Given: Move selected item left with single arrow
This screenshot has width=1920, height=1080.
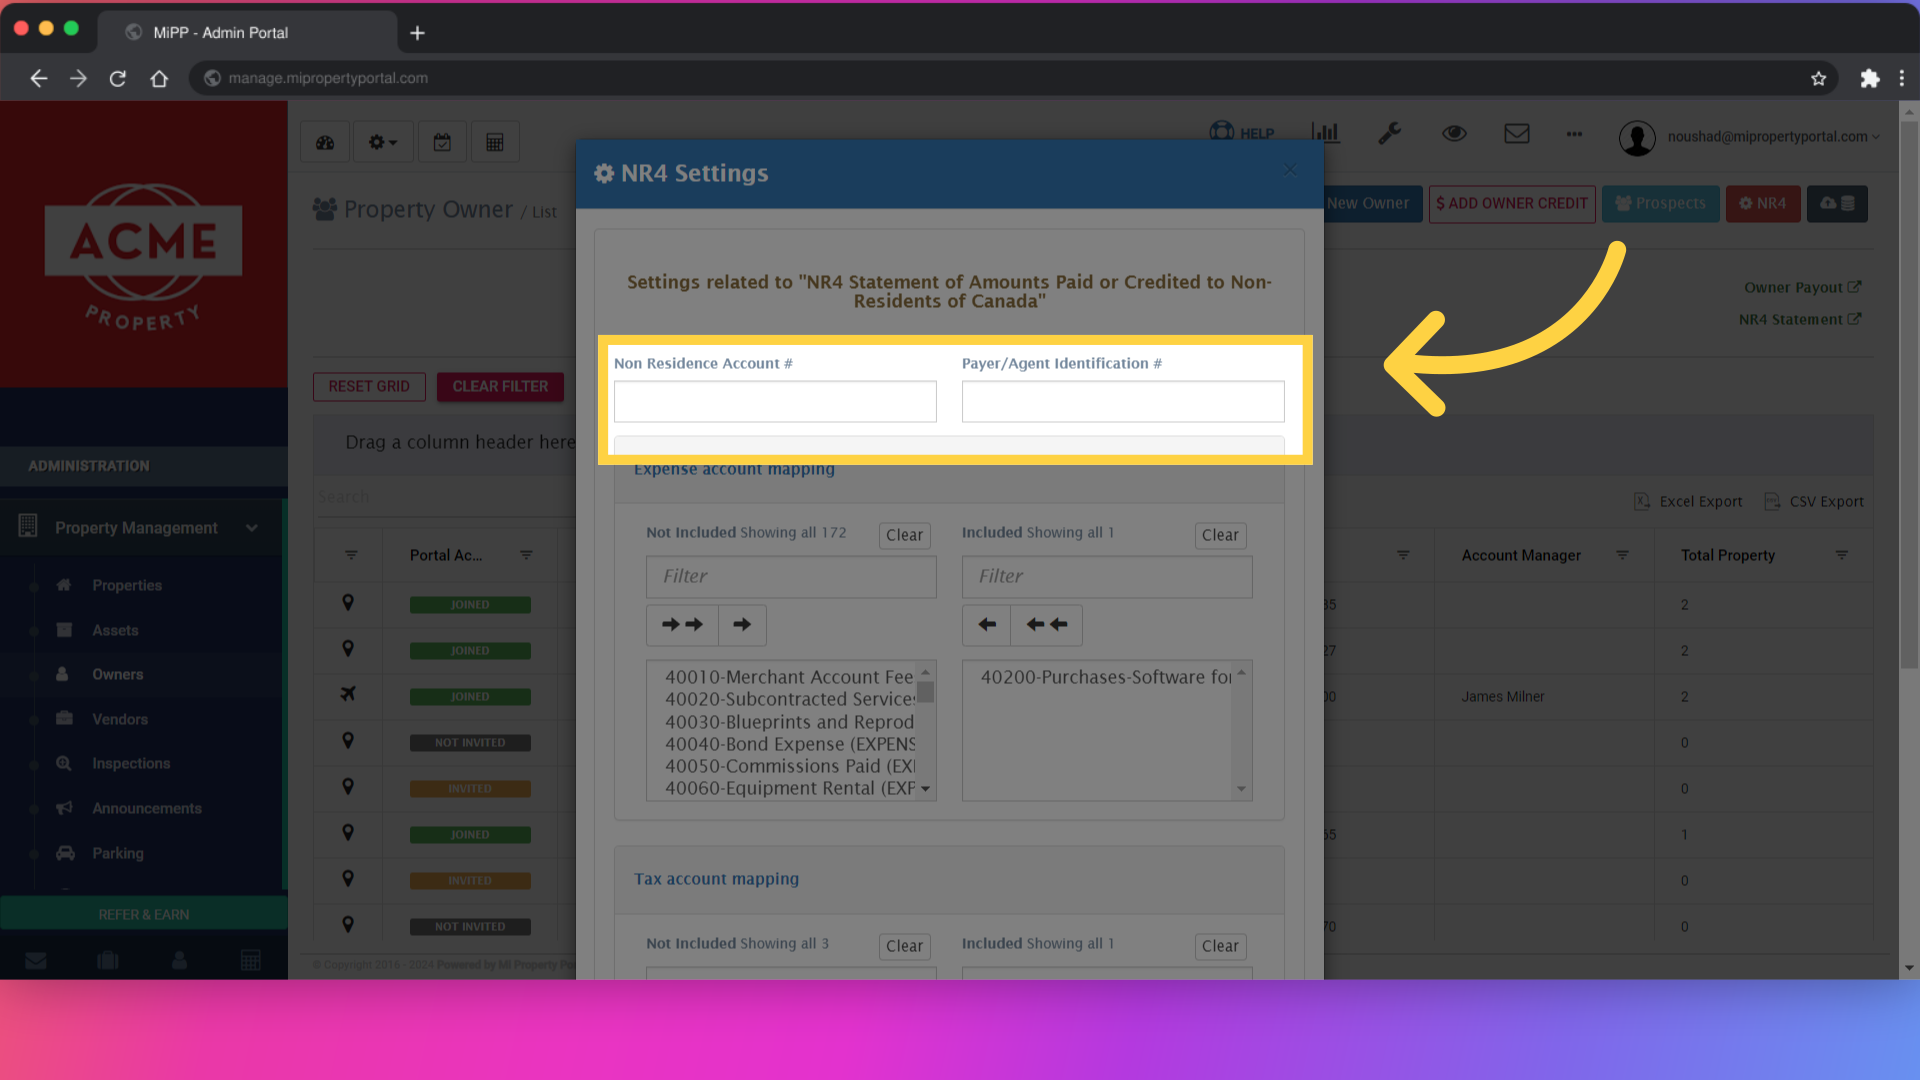Looking at the screenshot, I should [x=987, y=625].
